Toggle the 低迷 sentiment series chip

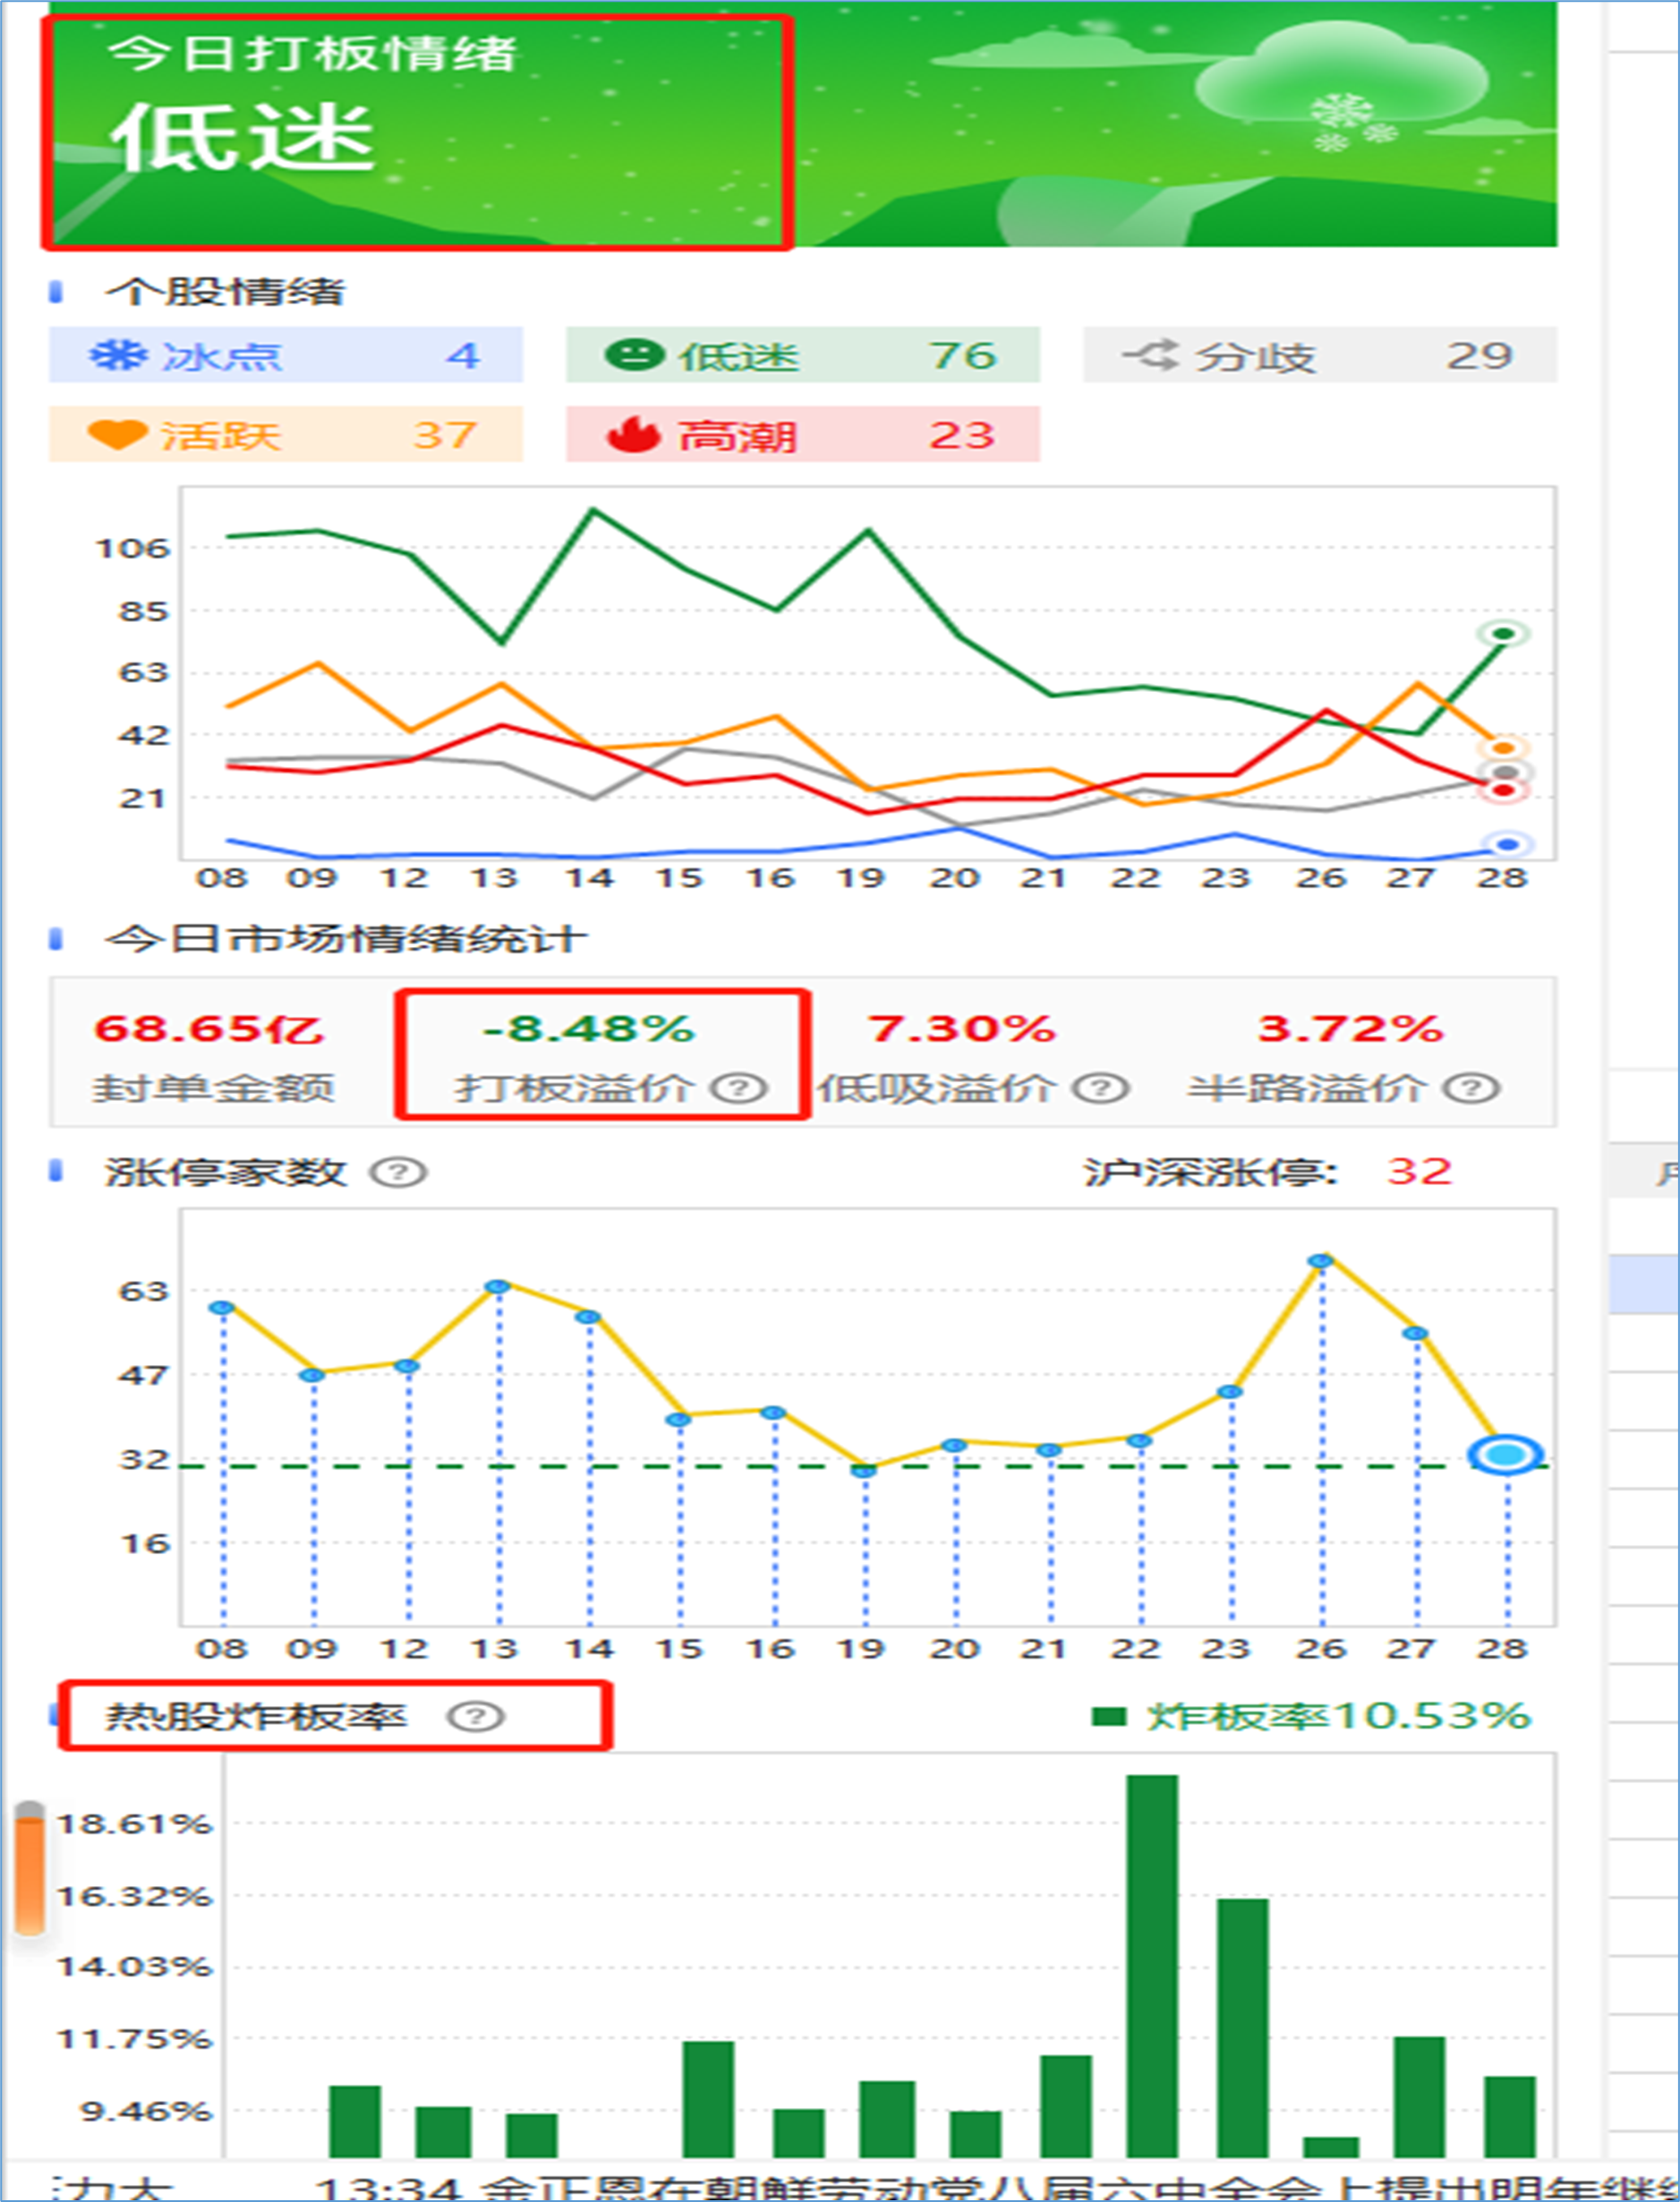803,355
